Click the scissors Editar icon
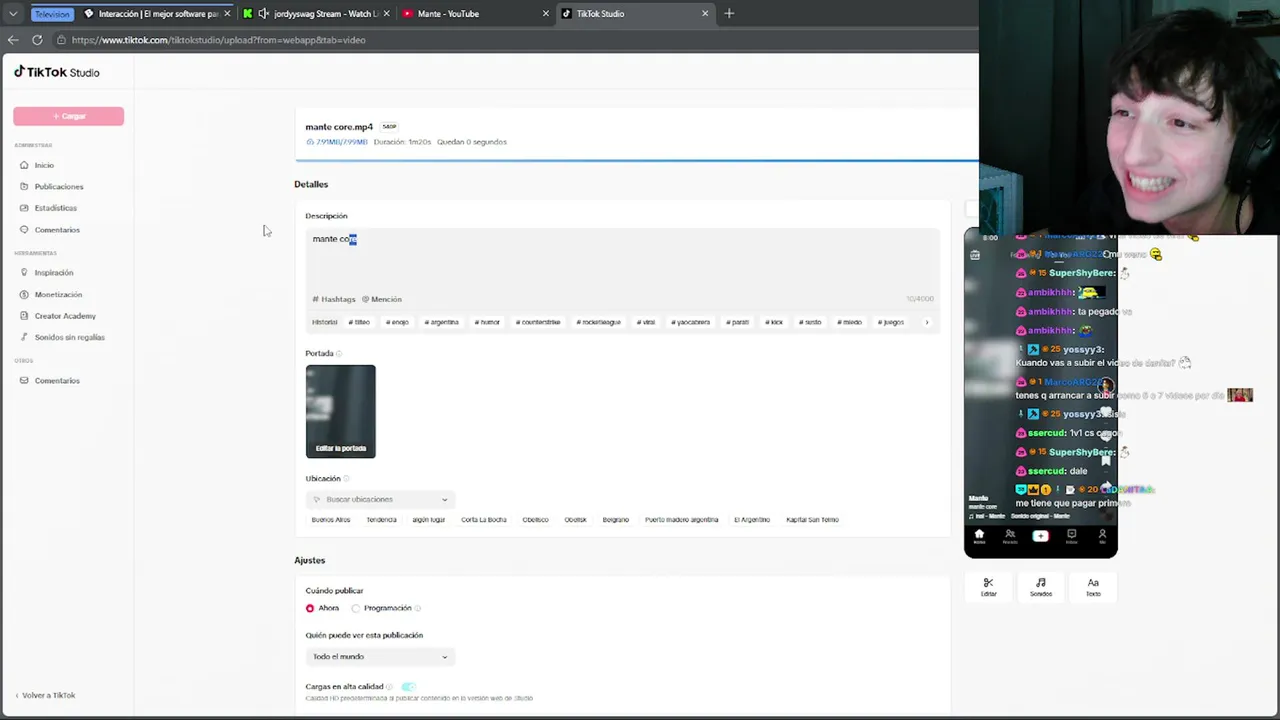This screenshot has height=720, width=1280. (988, 582)
